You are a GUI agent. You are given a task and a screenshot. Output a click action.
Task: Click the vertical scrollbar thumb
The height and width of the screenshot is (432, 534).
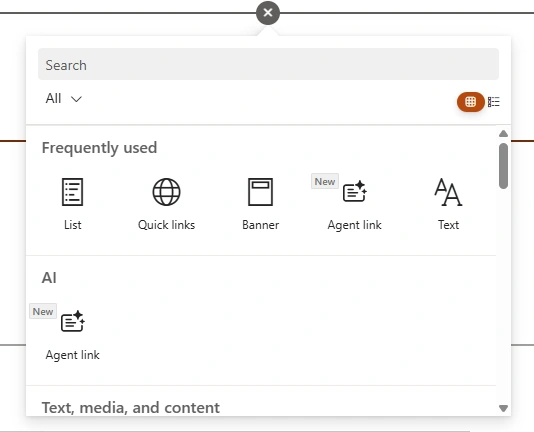pos(503,166)
